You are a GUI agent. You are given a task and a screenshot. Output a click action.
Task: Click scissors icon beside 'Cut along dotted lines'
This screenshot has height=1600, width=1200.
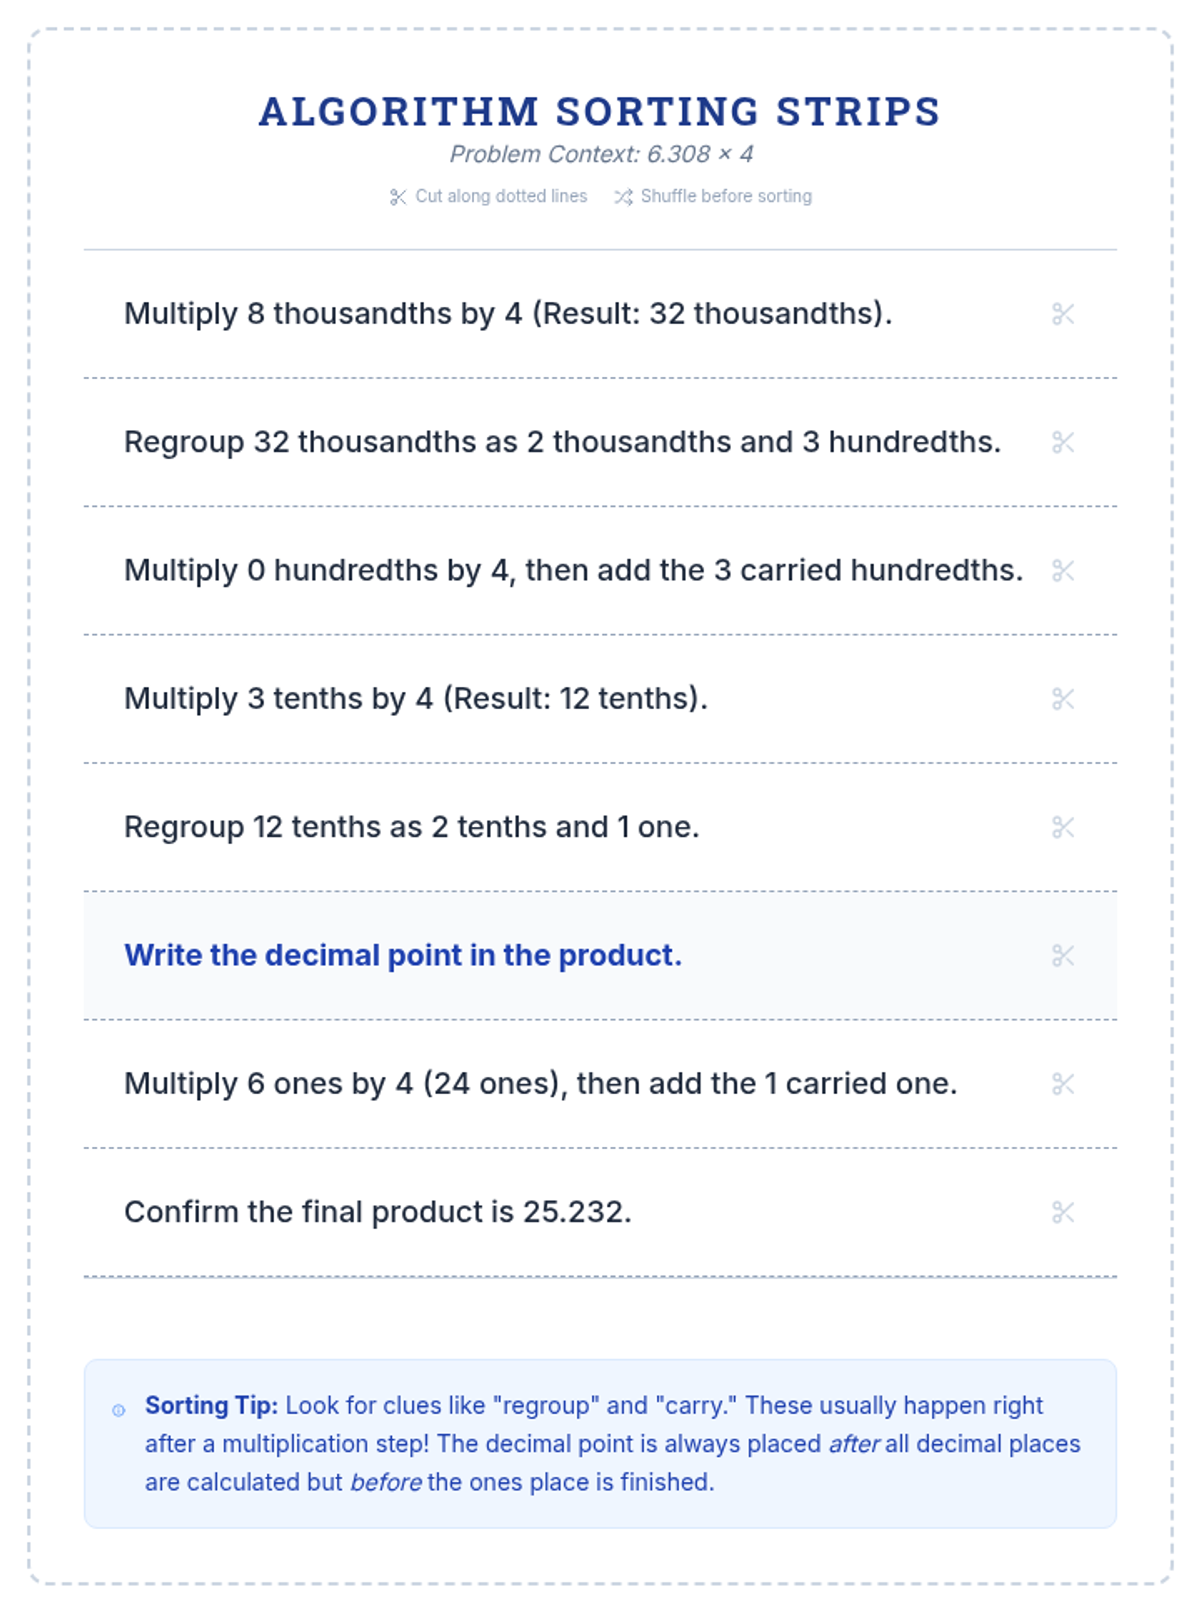[x=398, y=197]
